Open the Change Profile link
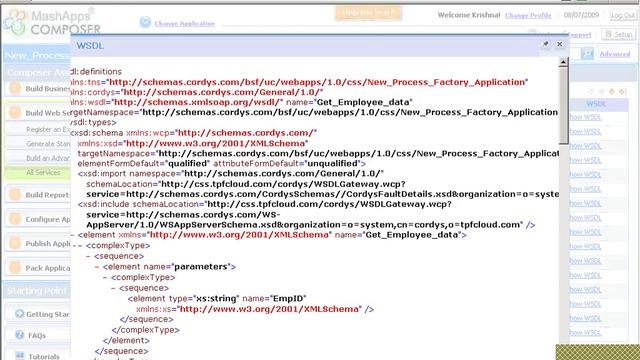The image size is (640, 360). click(528, 15)
